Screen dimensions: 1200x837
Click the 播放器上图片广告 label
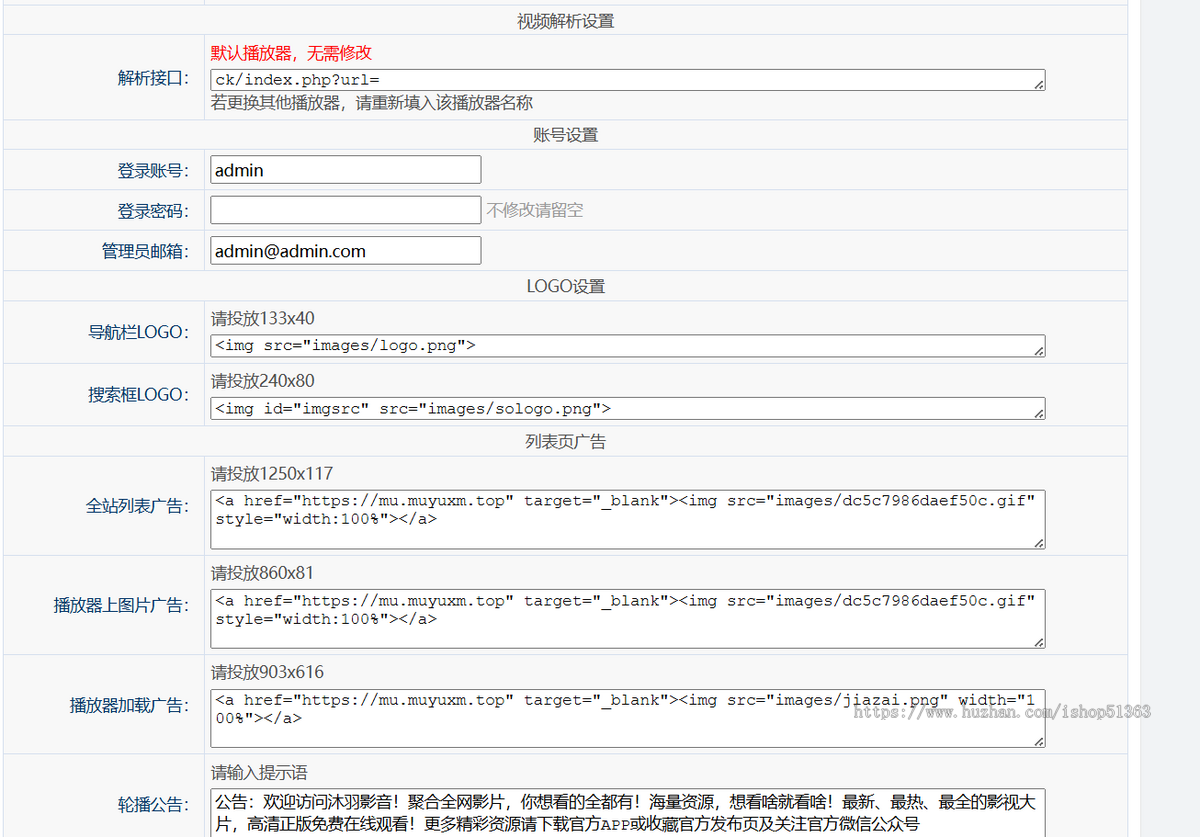click(121, 606)
